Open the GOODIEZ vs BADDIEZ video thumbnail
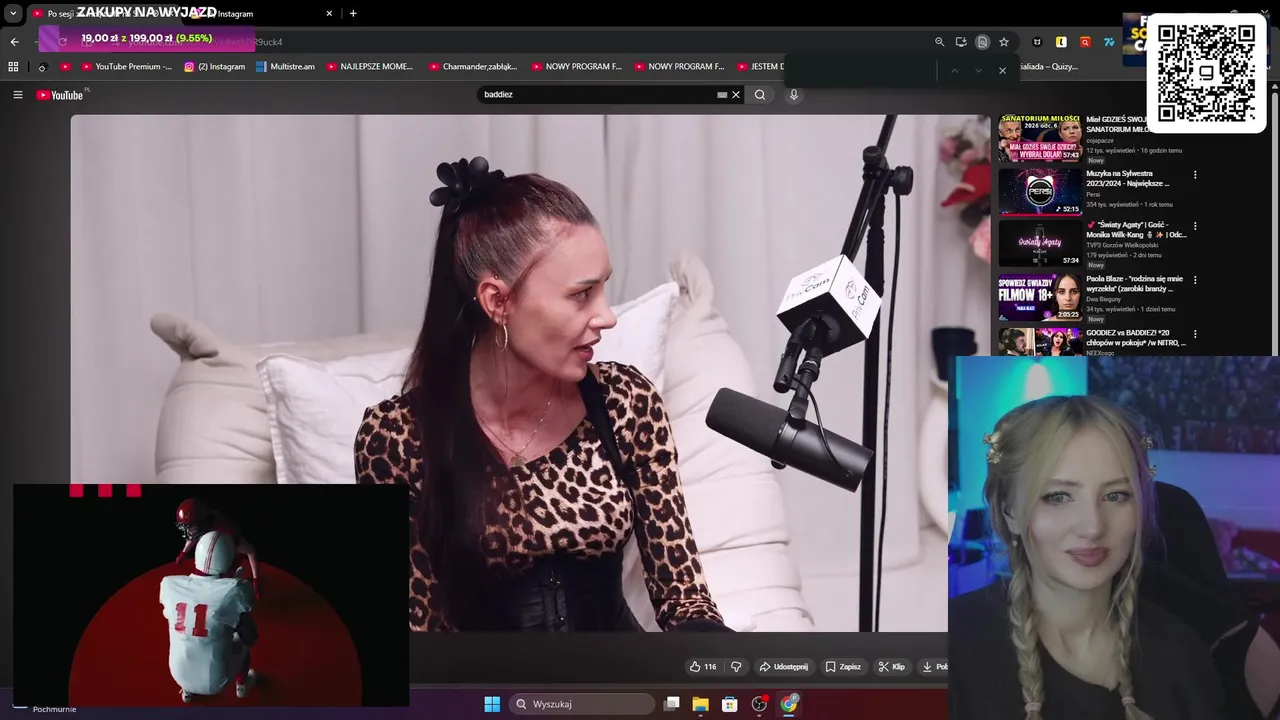Image resolution: width=1280 pixels, height=720 pixels. coord(1040,342)
